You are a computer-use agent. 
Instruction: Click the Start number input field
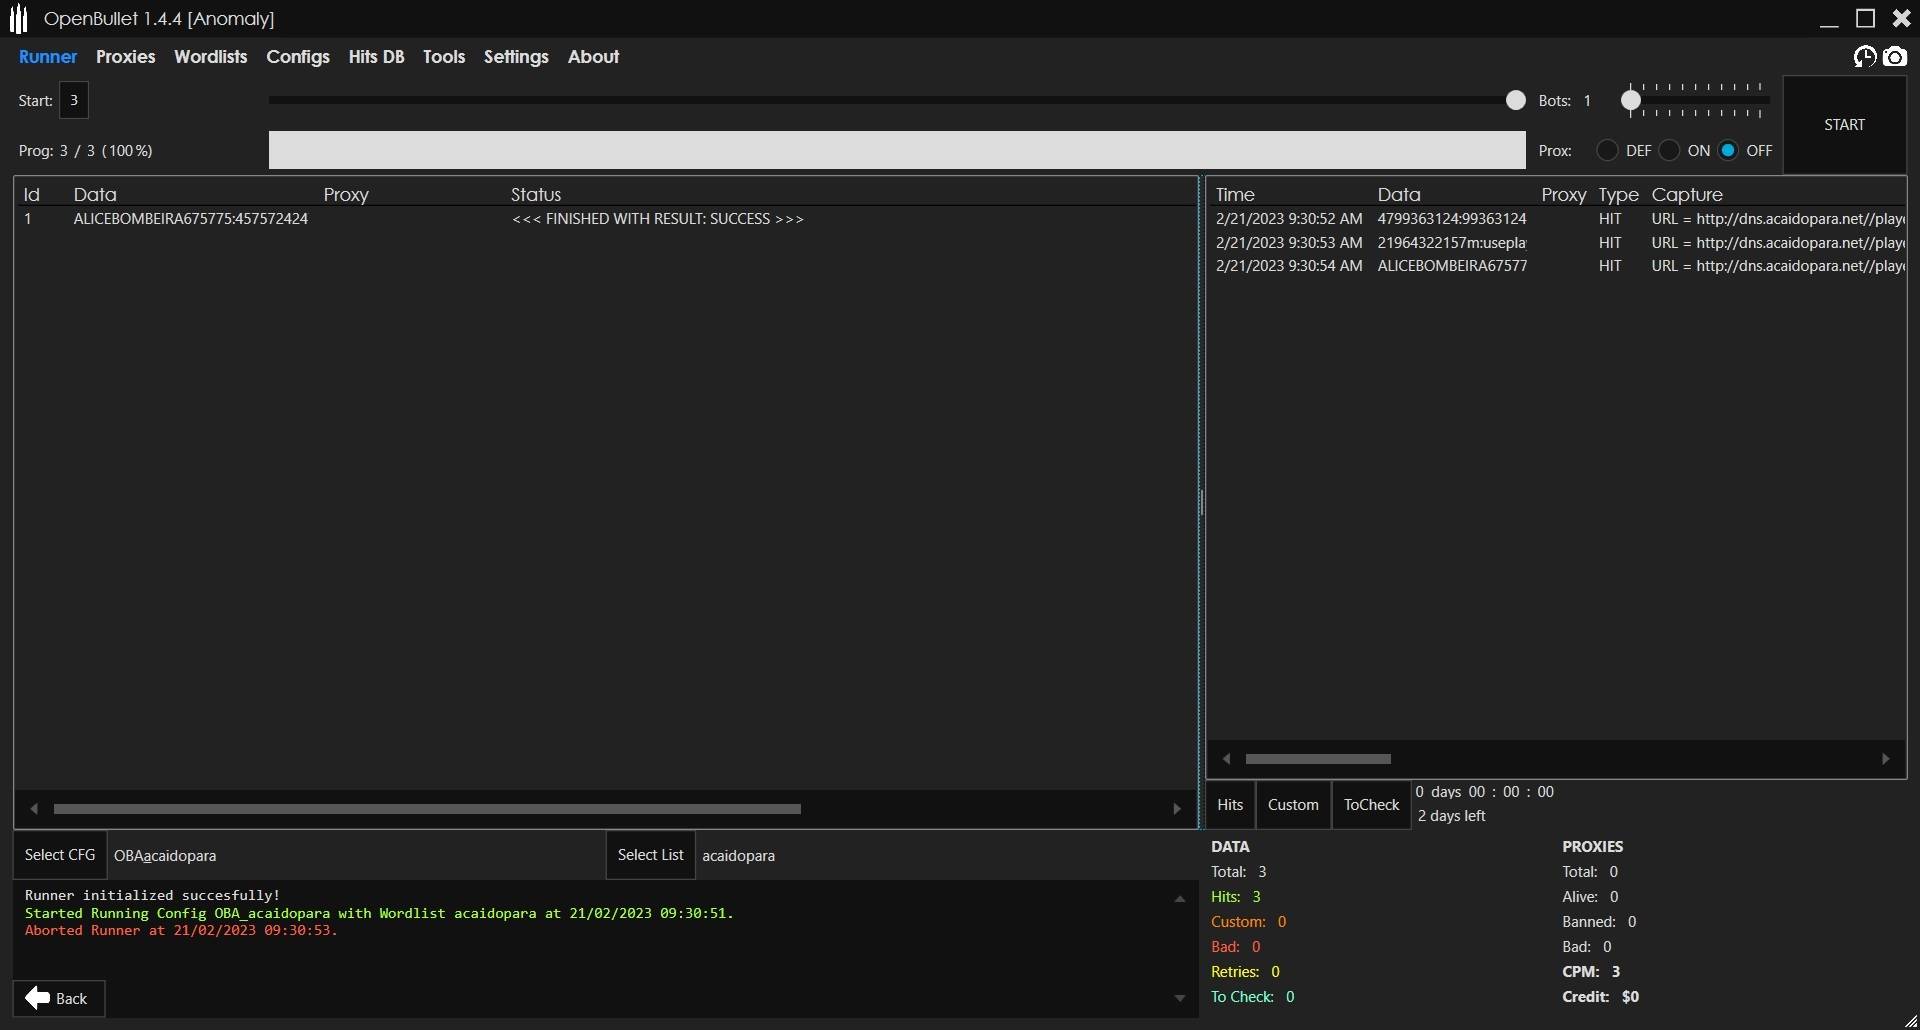[74, 101]
